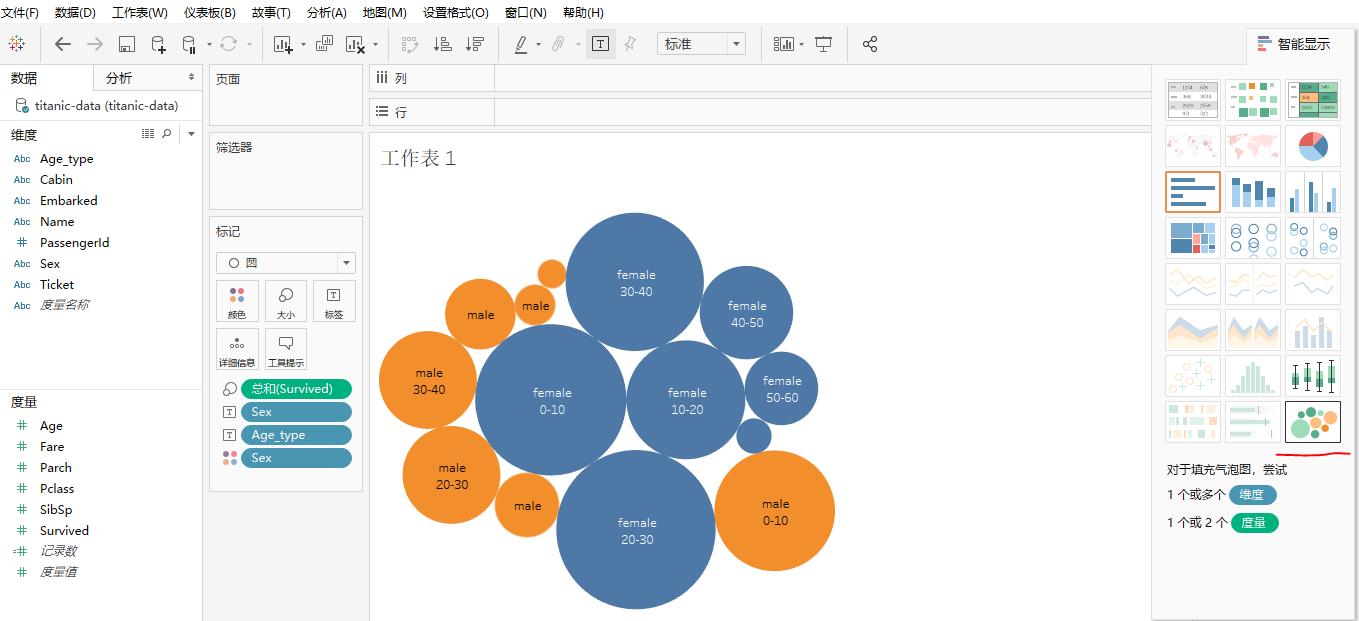Click the Sex pill with color dots icon
Image resolution: width=1359 pixels, height=621 pixels.
[296, 458]
